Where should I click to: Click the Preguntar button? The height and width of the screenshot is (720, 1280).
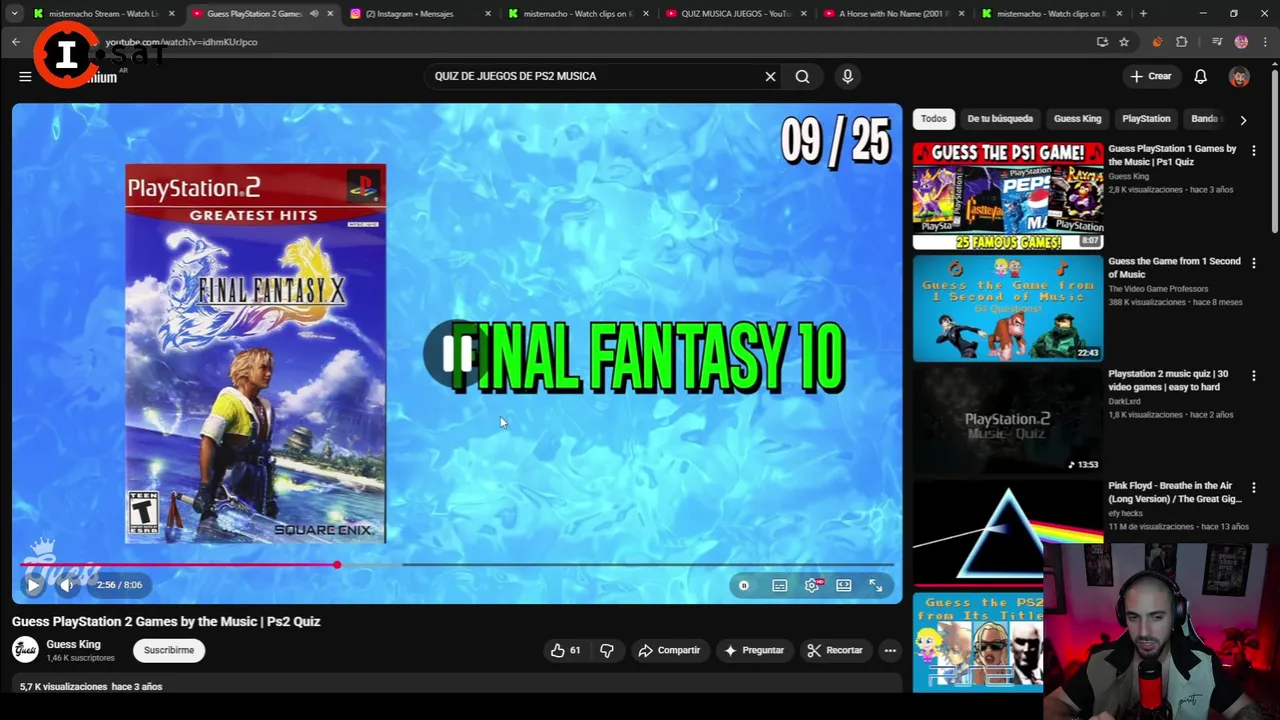754,650
